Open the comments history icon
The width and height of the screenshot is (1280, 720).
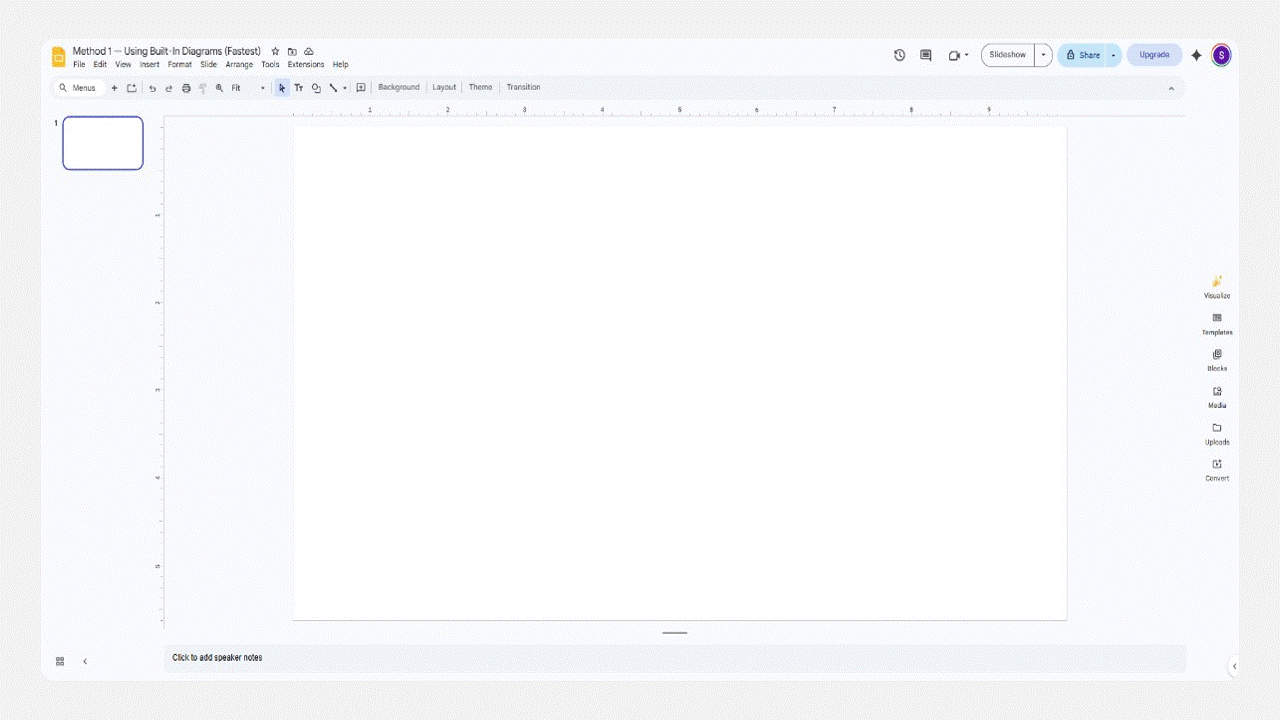(926, 55)
